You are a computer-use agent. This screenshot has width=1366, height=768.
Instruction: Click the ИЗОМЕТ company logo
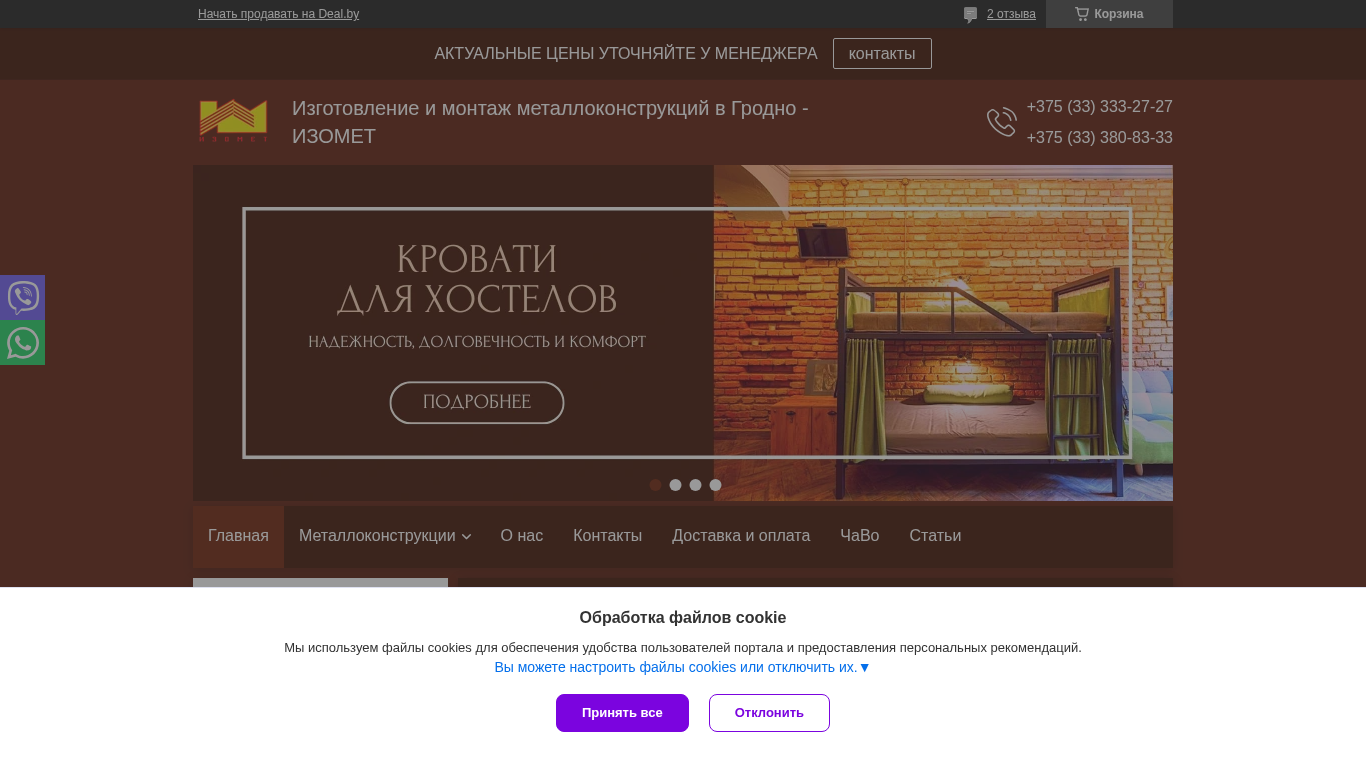pyautogui.click(x=233, y=121)
